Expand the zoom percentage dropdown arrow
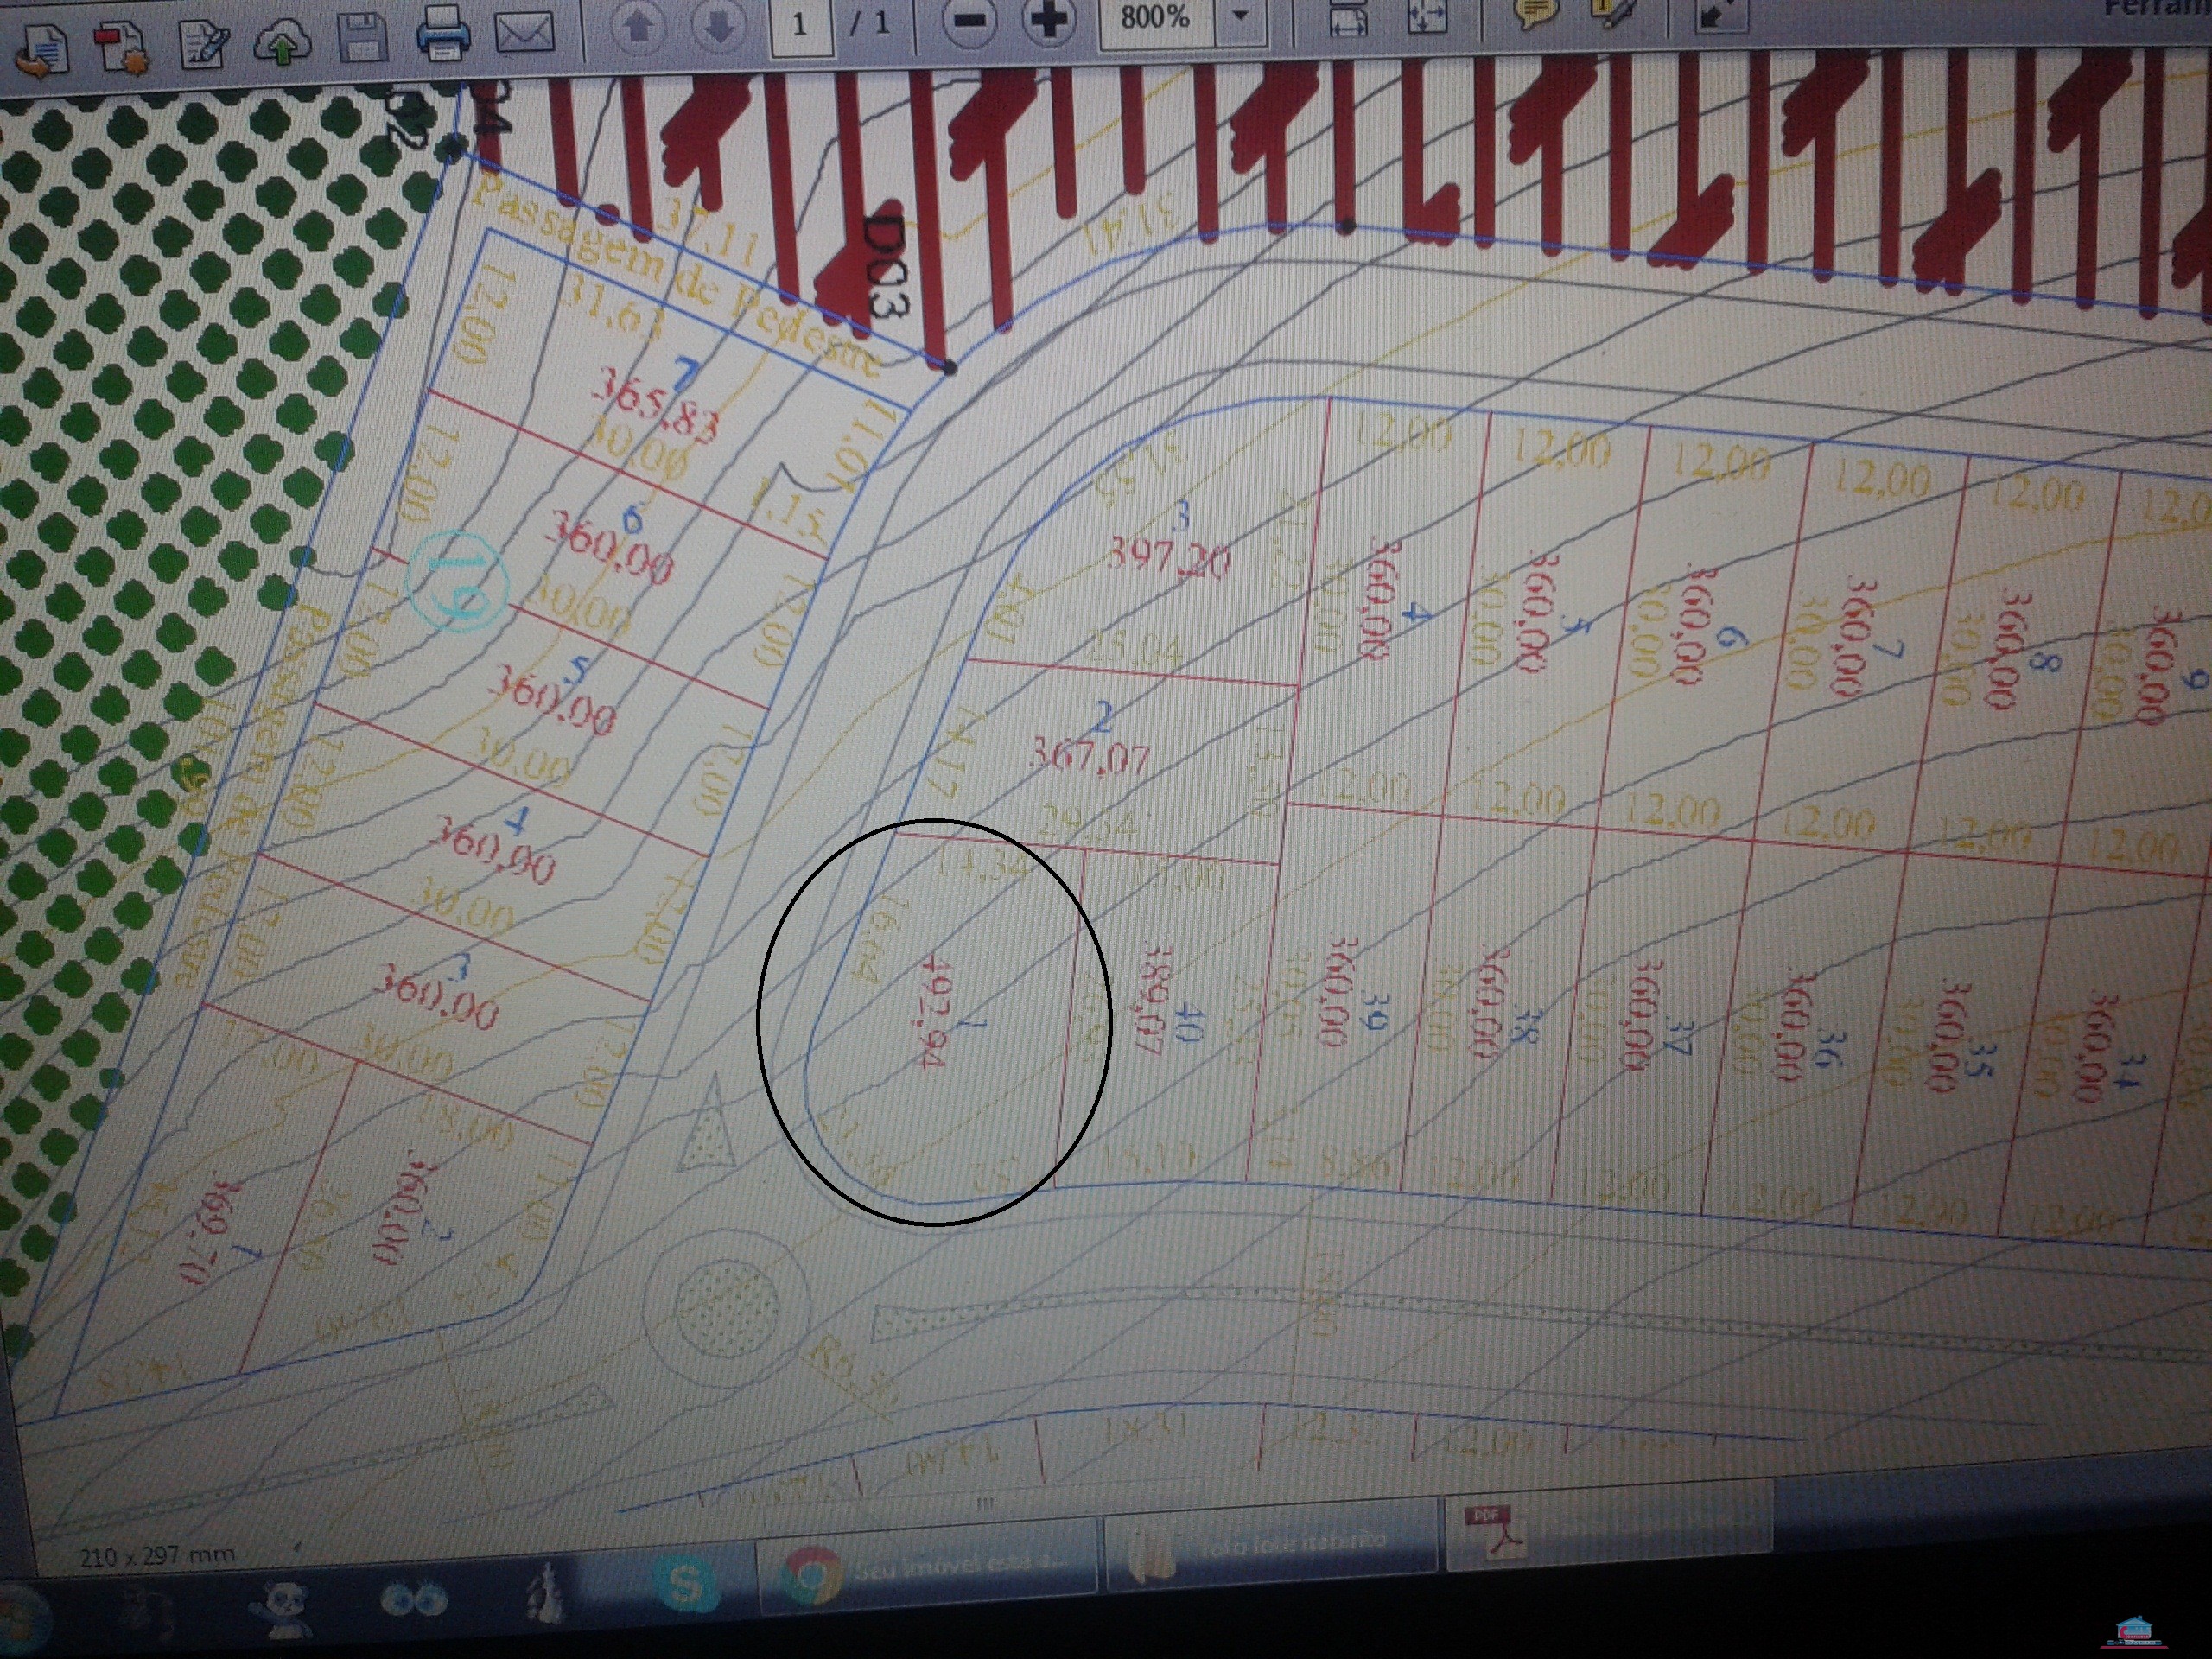 coord(1241,17)
